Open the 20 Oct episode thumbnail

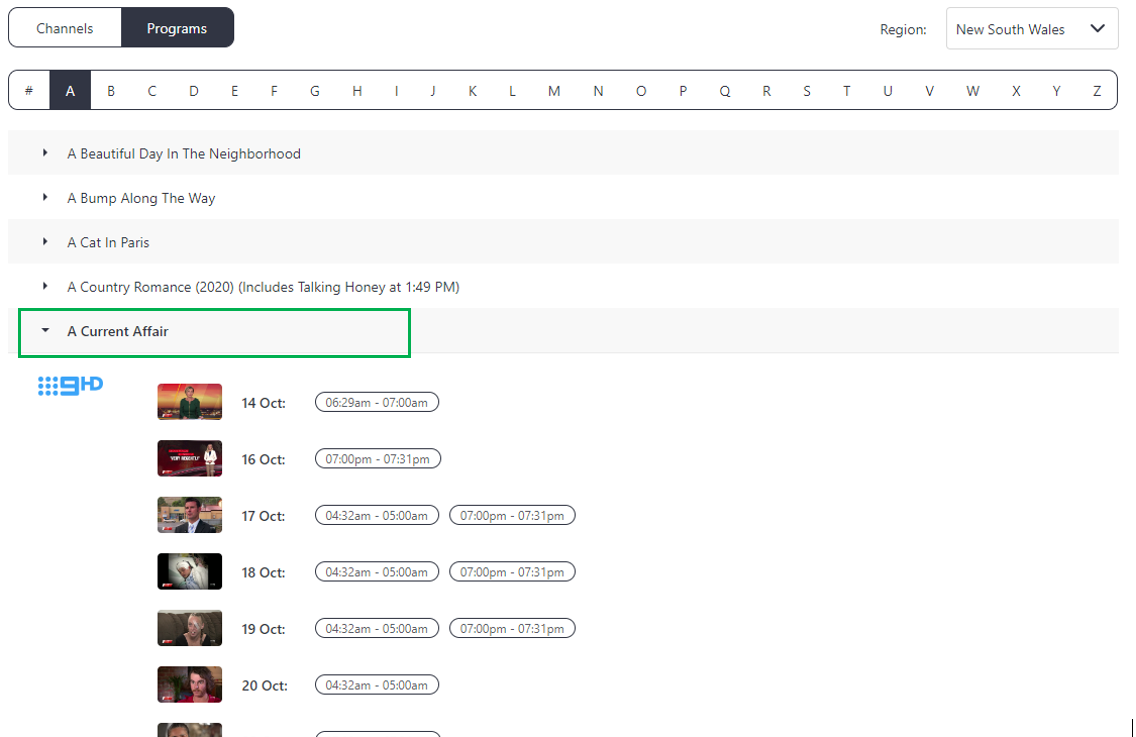pos(190,685)
